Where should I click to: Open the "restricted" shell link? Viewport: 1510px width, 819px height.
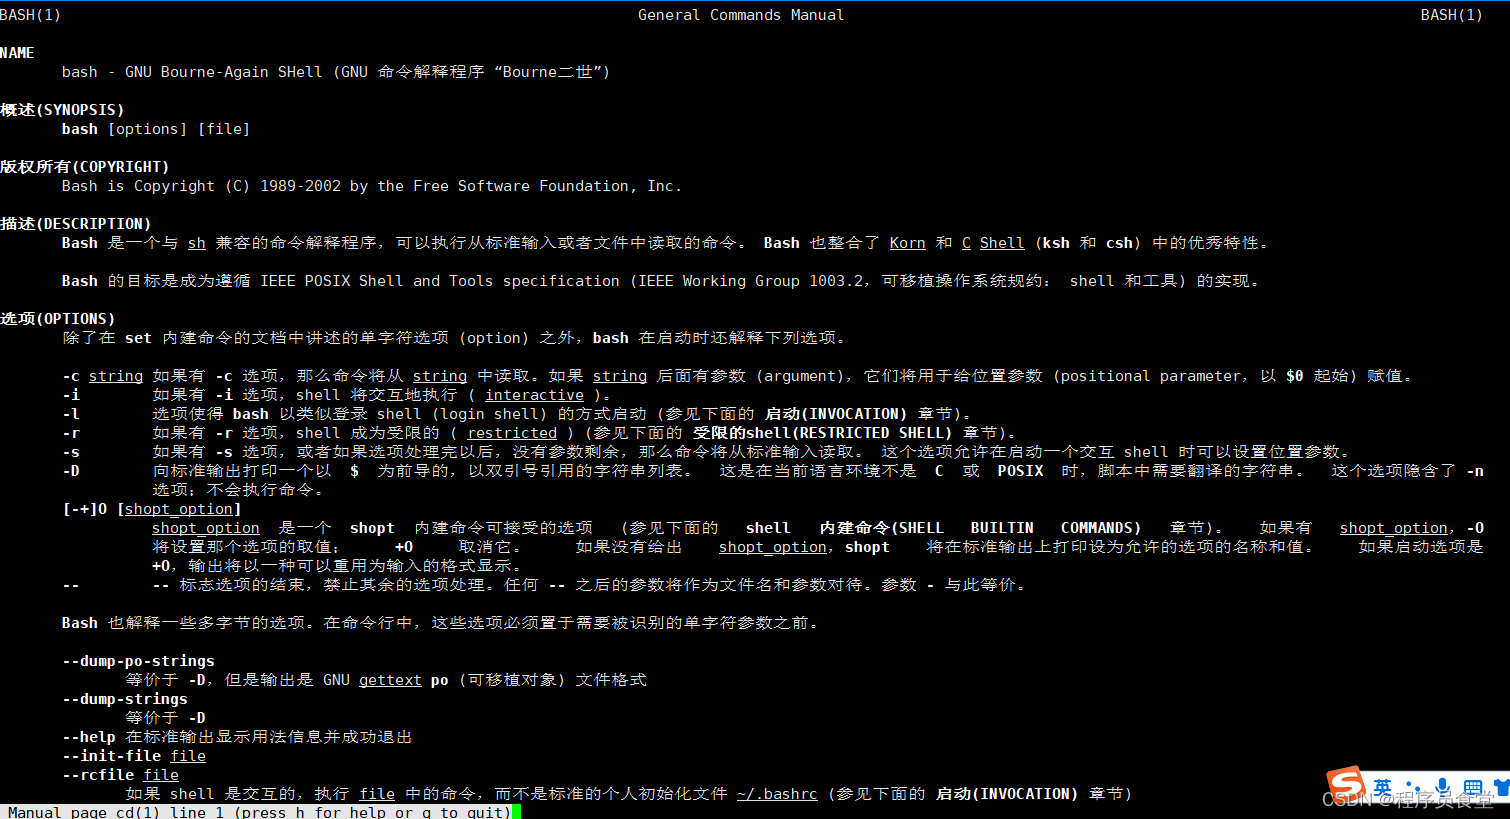pos(511,432)
